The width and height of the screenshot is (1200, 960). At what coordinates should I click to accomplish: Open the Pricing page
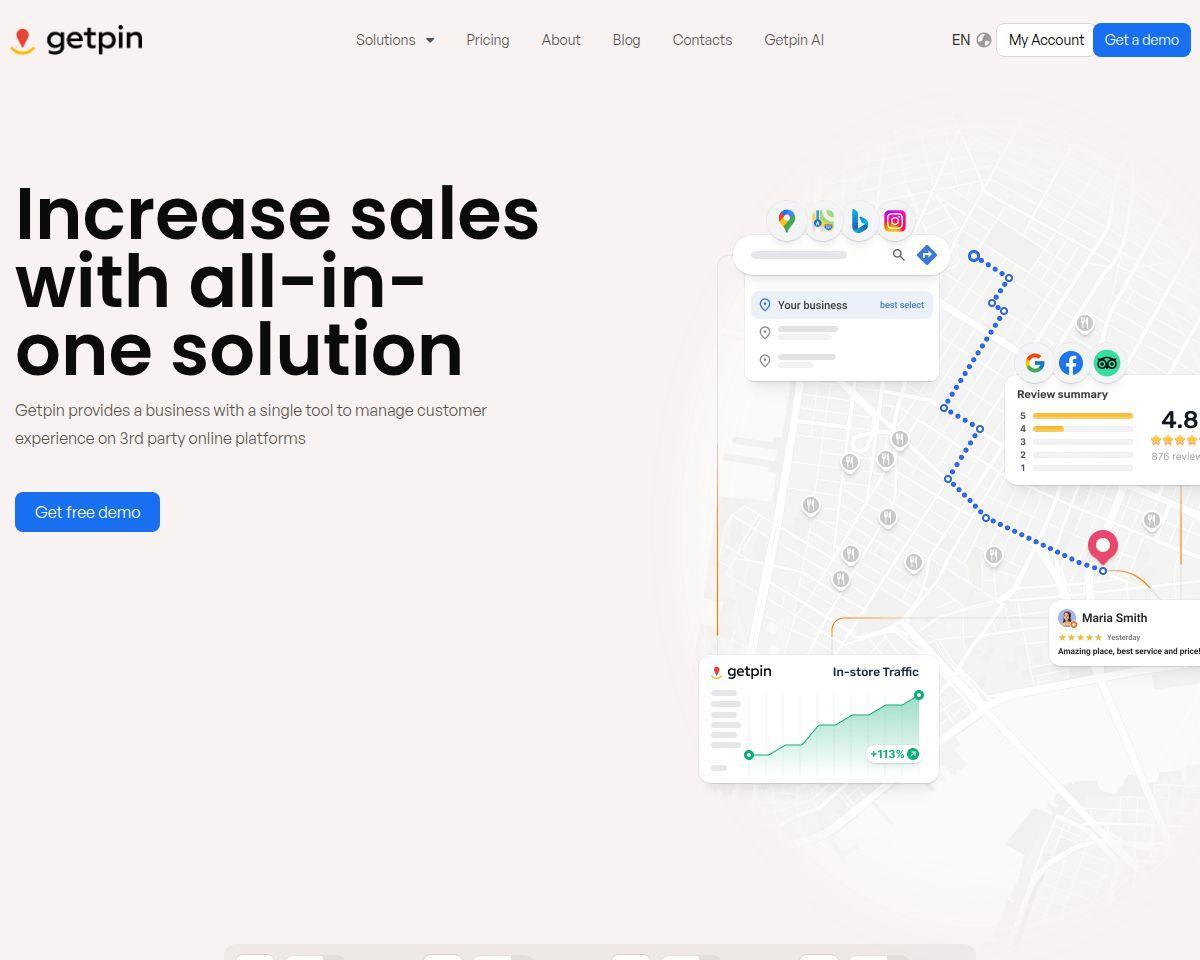click(488, 40)
